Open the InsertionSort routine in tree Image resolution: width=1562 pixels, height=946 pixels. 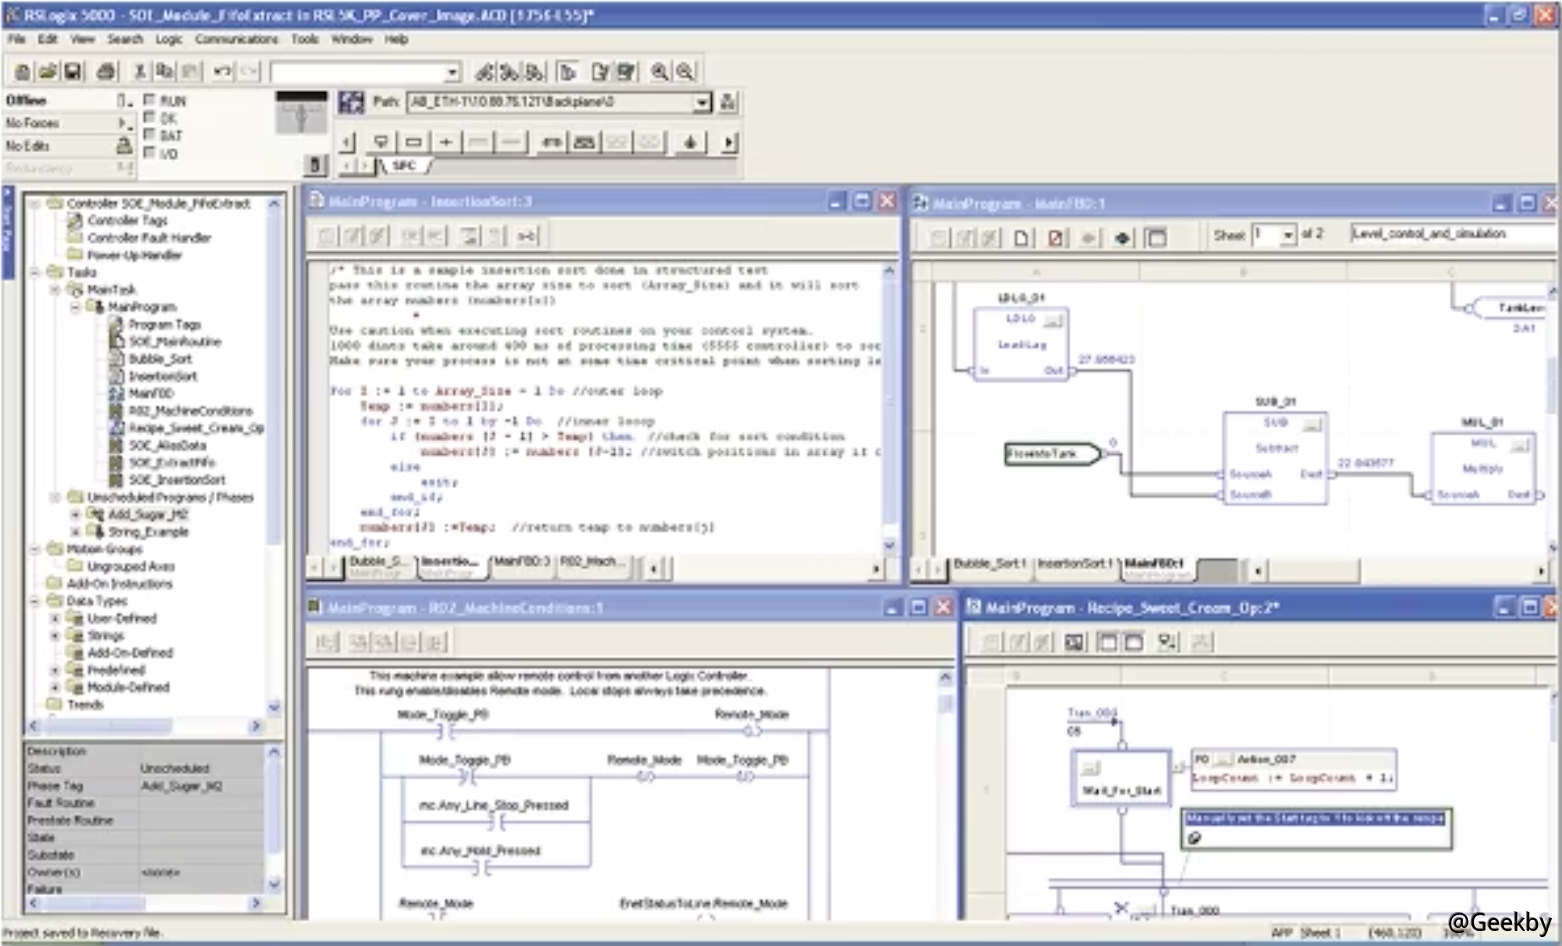pyautogui.click(x=162, y=376)
